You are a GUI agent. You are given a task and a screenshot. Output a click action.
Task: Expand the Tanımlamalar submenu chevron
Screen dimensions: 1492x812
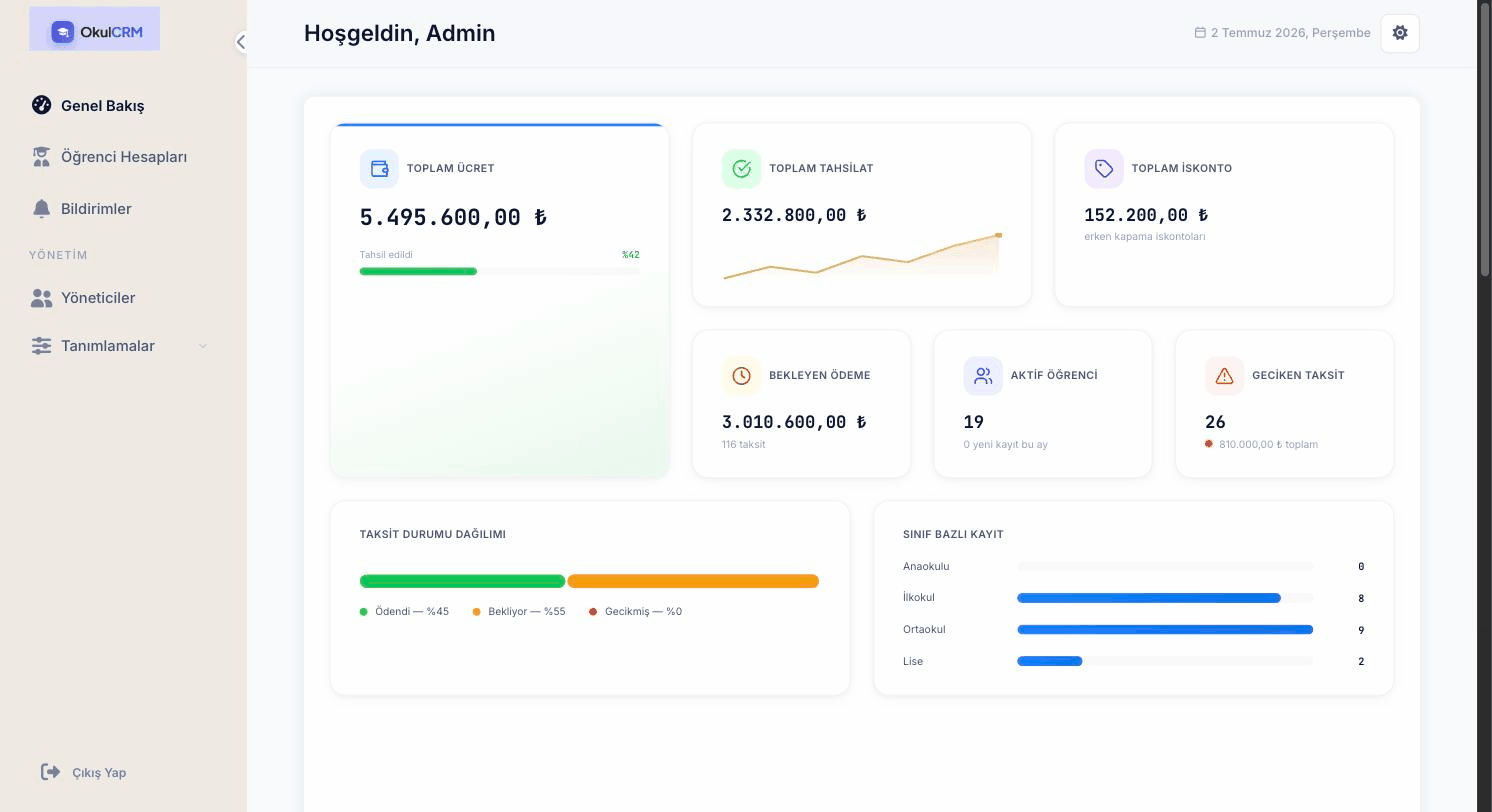tap(203, 346)
